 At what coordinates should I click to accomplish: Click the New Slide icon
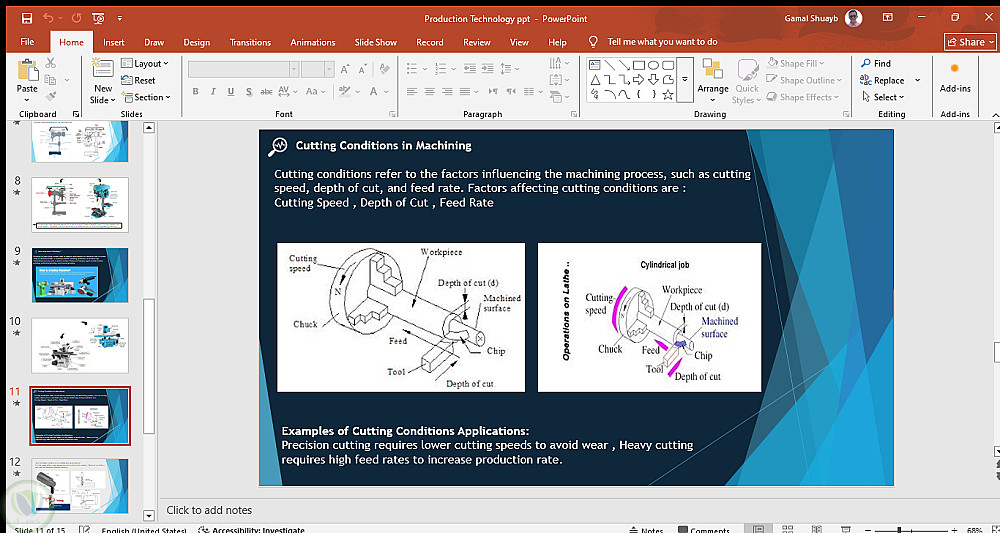(x=103, y=69)
